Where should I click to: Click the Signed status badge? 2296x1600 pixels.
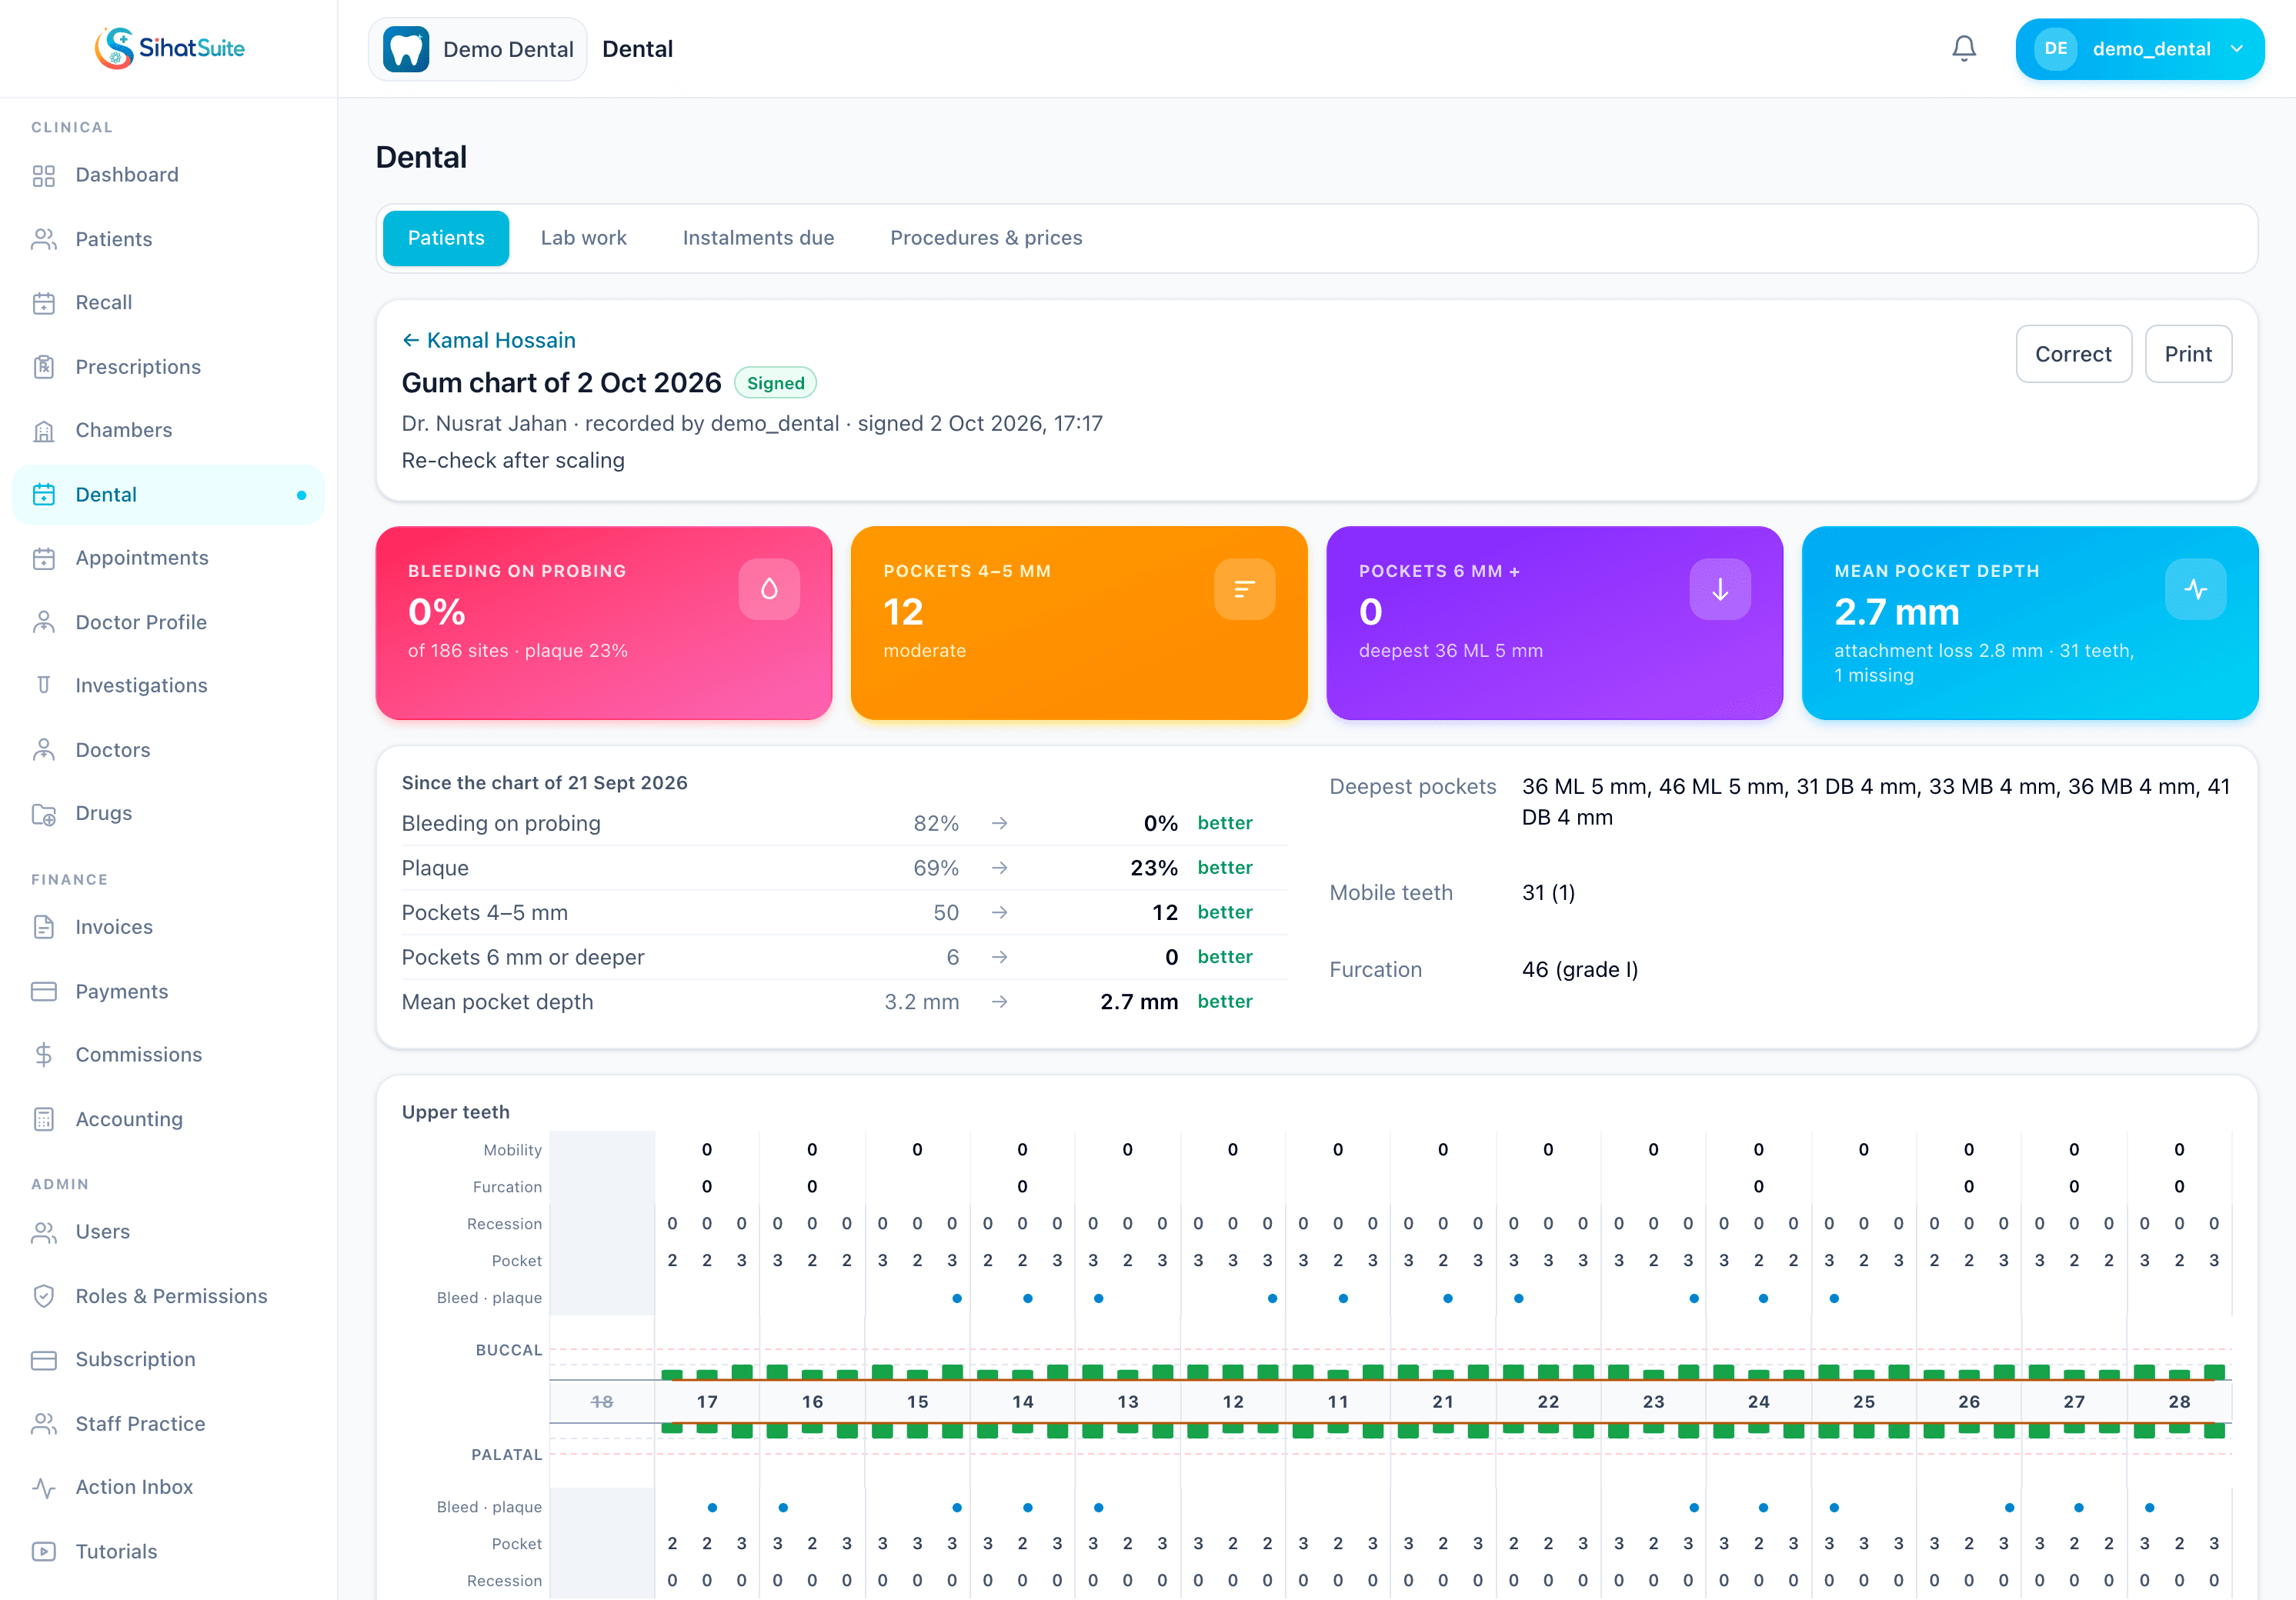pos(775,383)
